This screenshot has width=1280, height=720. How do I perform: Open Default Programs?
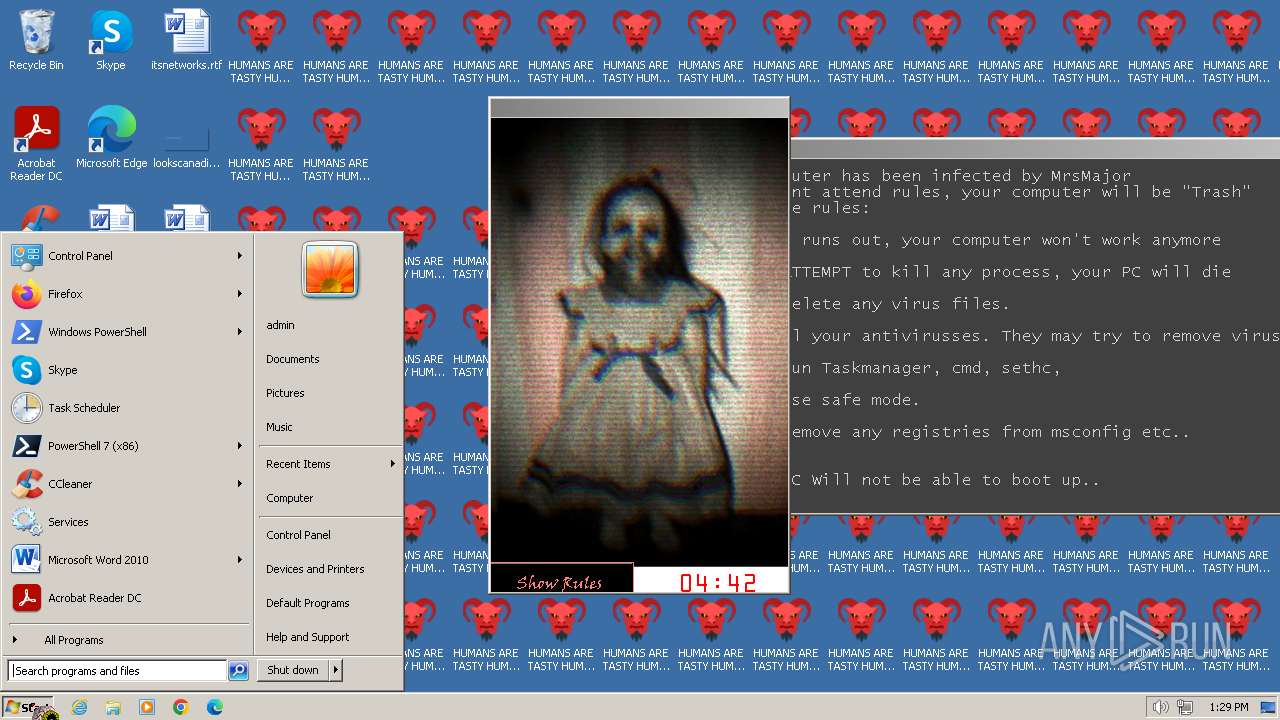click(307, 603)
